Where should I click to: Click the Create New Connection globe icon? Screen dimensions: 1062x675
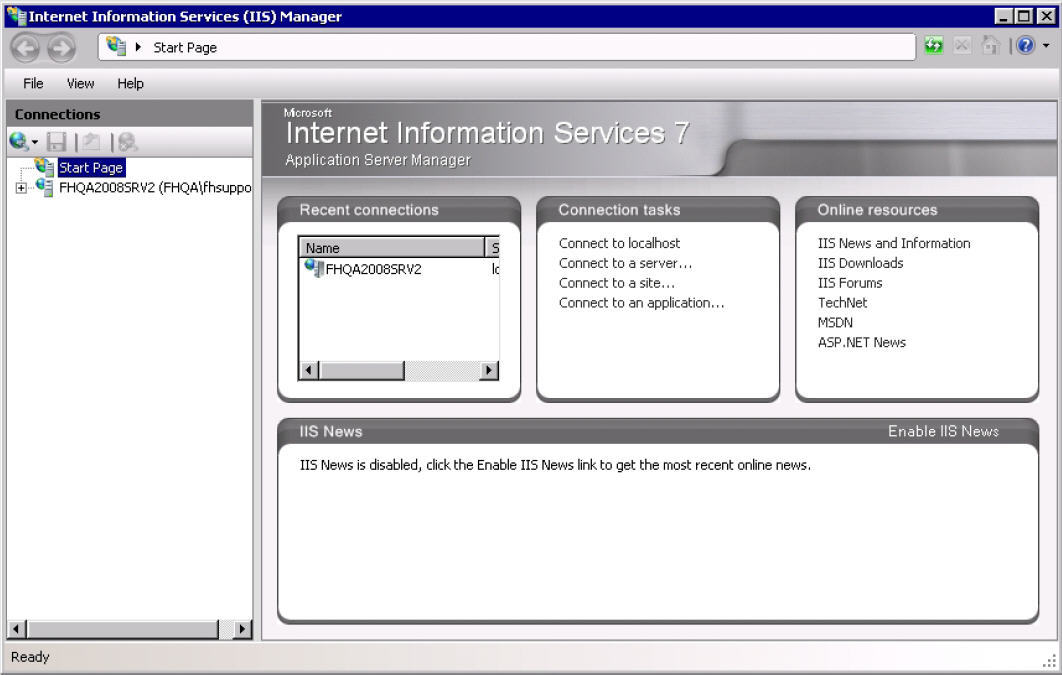[18, 142]
